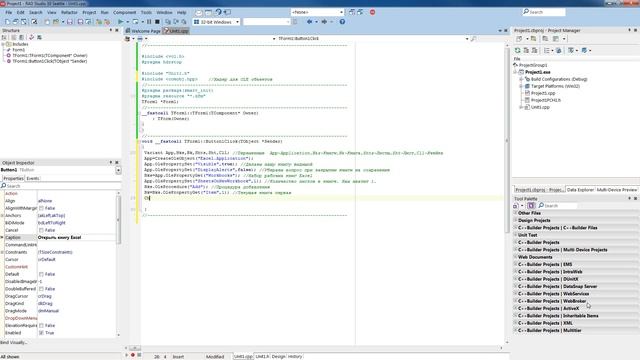Click the envelope icon next to Help menu
Viewport: 640px width, 360px height.
(x=198, y=12)
